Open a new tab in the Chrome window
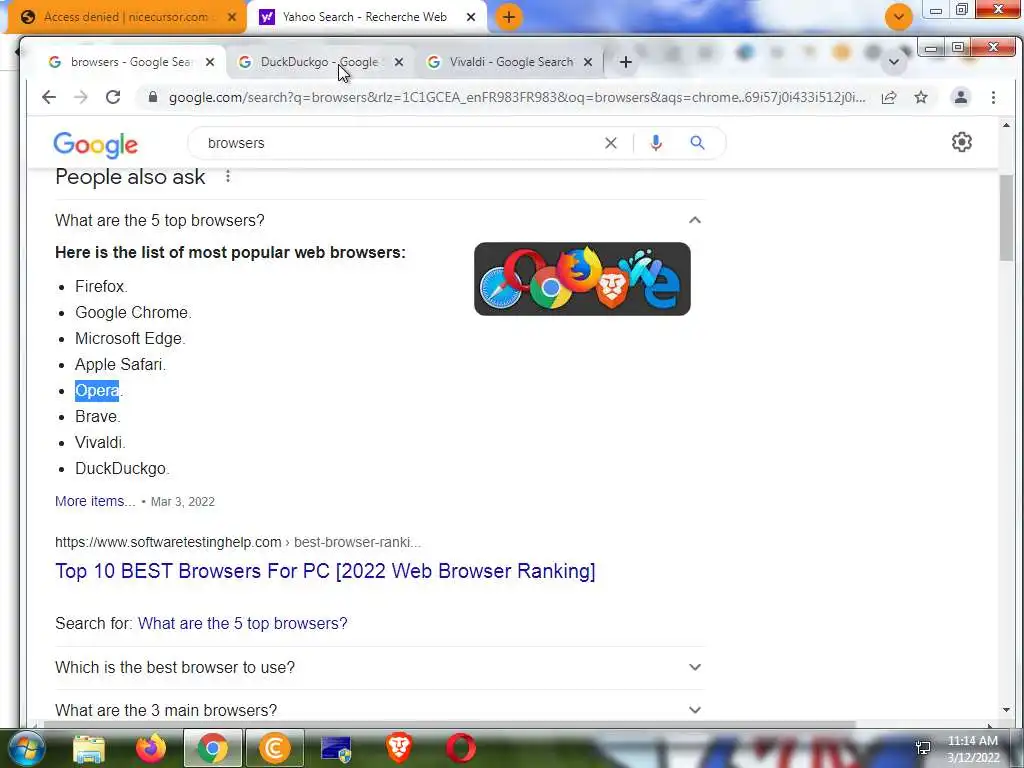The height and width of the screenshot is (768, 1024). click(x=626, y=62)
